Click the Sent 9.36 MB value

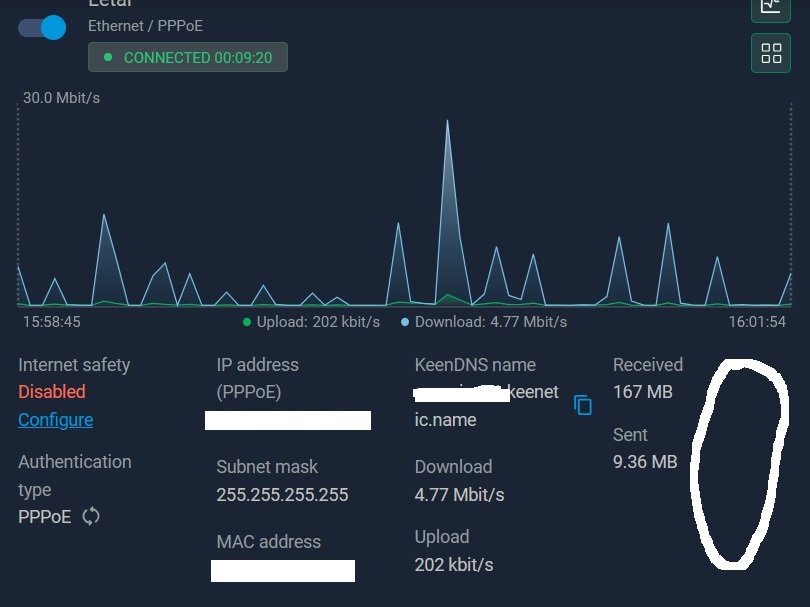645,462
